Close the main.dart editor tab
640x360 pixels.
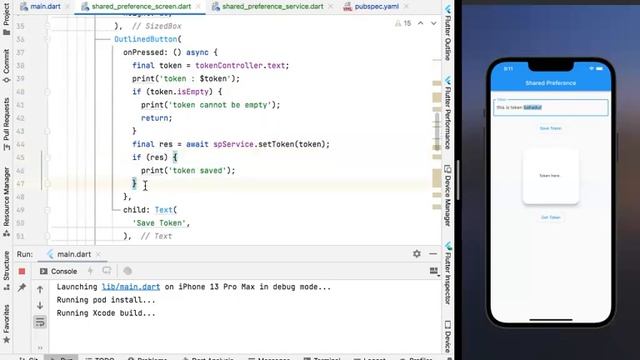[68, 7]
